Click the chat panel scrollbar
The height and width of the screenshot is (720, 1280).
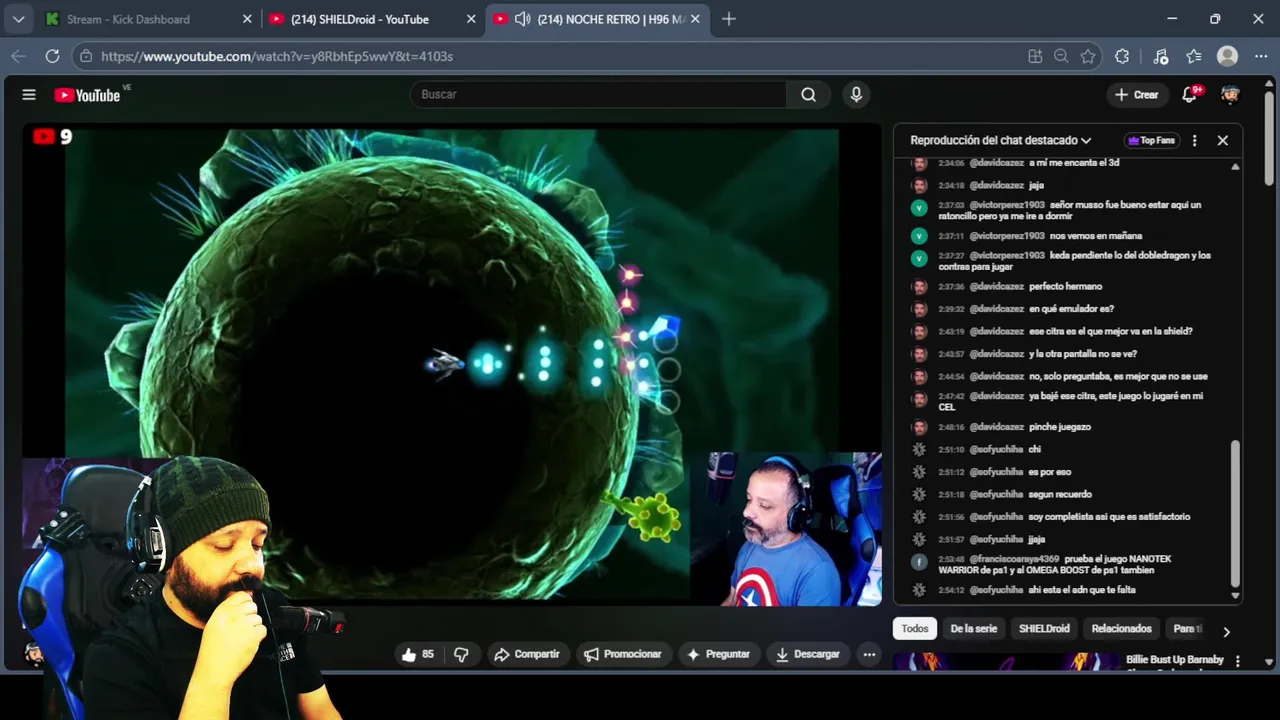pos(1235,515)
